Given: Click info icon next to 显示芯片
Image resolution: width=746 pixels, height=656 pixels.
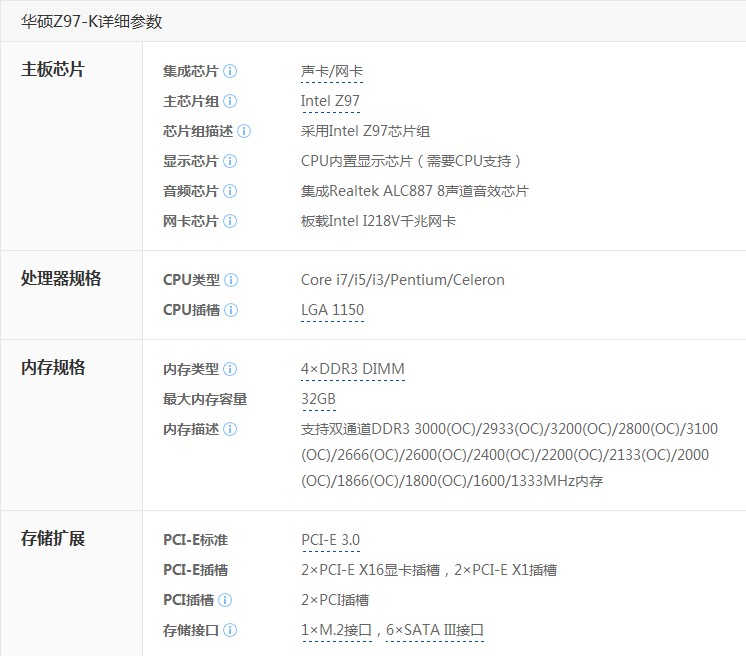Looking at the screenshot, I should pyautogui.click(x=230, y=161).
